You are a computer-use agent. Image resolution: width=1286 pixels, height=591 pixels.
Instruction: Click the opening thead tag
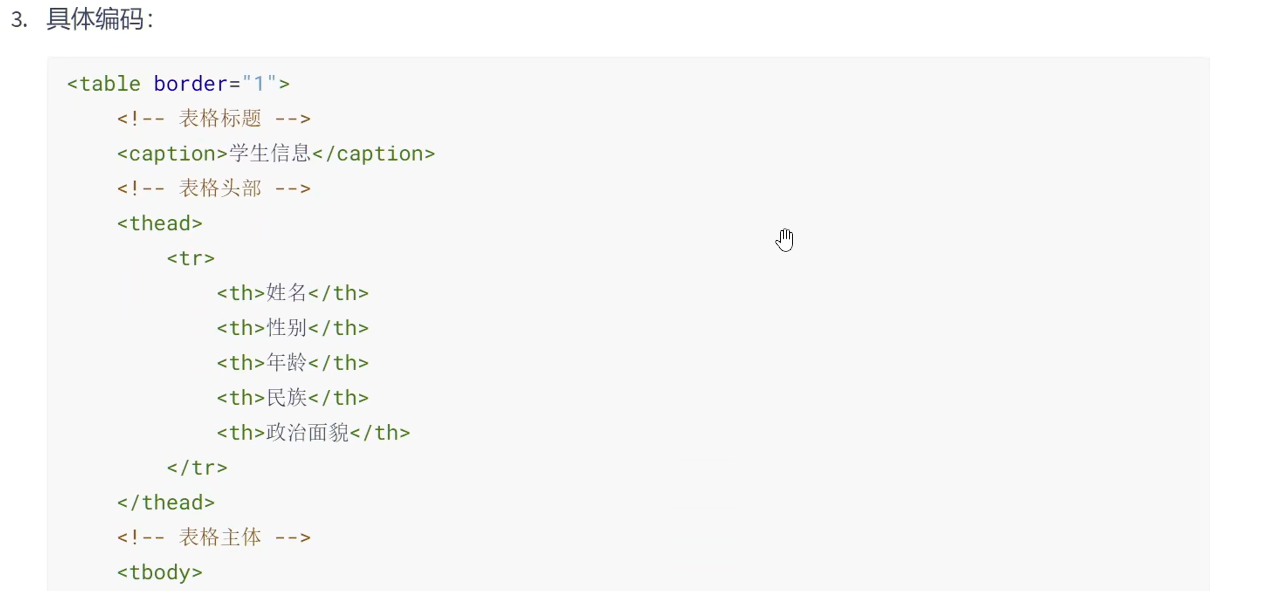pos(160,223)
